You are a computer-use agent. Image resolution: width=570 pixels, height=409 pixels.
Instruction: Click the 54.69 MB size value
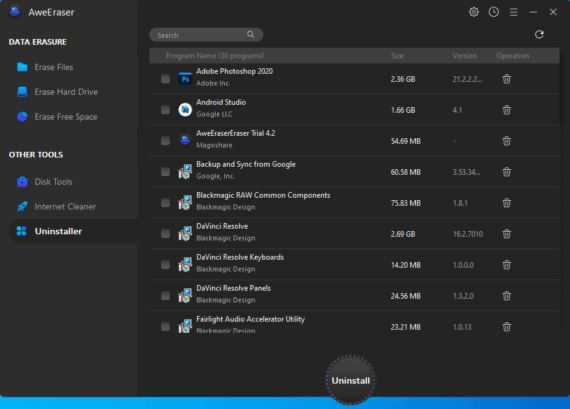pos(405,141)
